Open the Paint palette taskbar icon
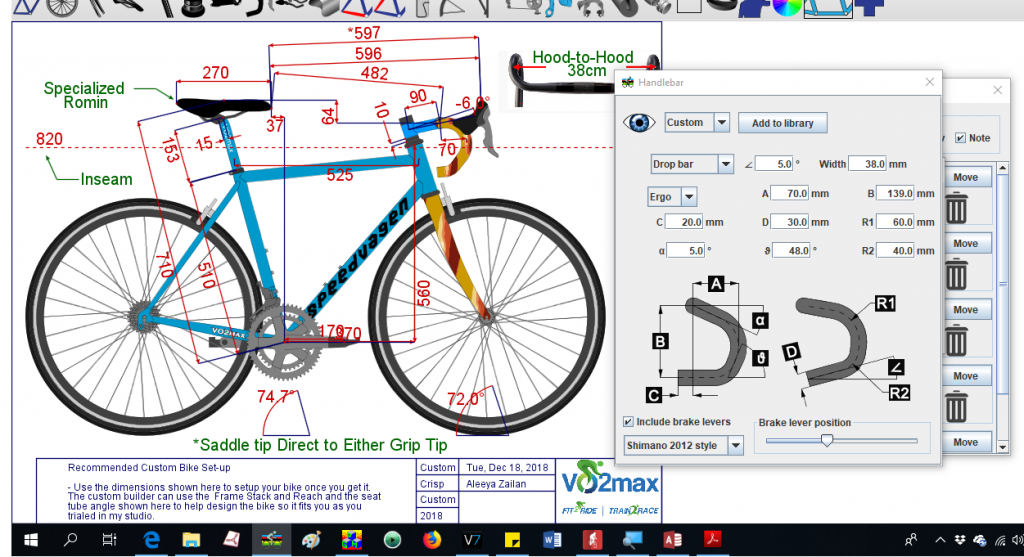1024x557 pixels. click(312, 540)
